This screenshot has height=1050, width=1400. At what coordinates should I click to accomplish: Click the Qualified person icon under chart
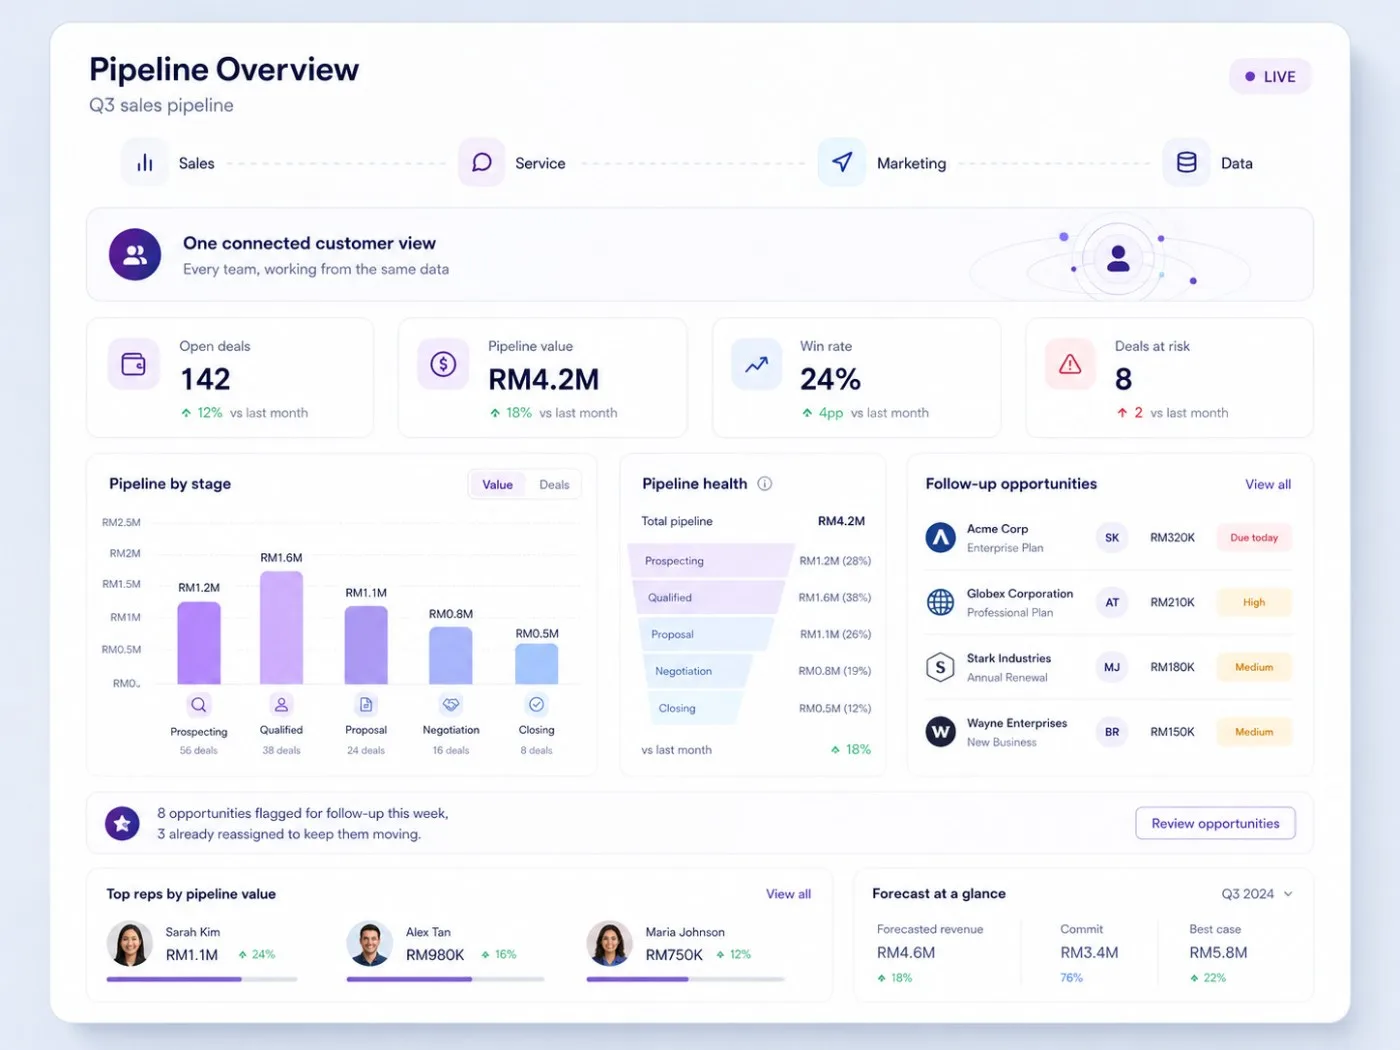[282, 705]
